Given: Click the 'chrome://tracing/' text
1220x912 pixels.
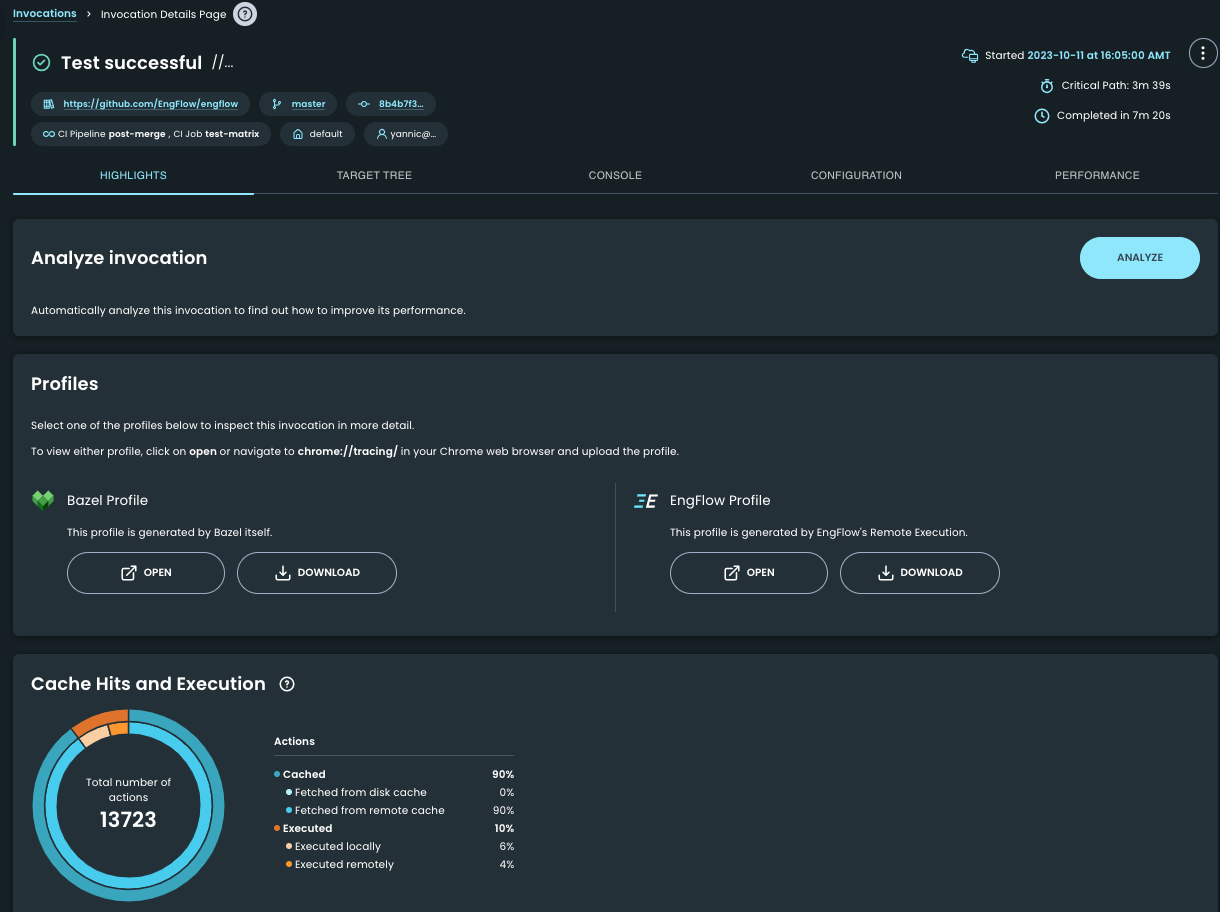Looking at the screenshot, I should point(348,452).
